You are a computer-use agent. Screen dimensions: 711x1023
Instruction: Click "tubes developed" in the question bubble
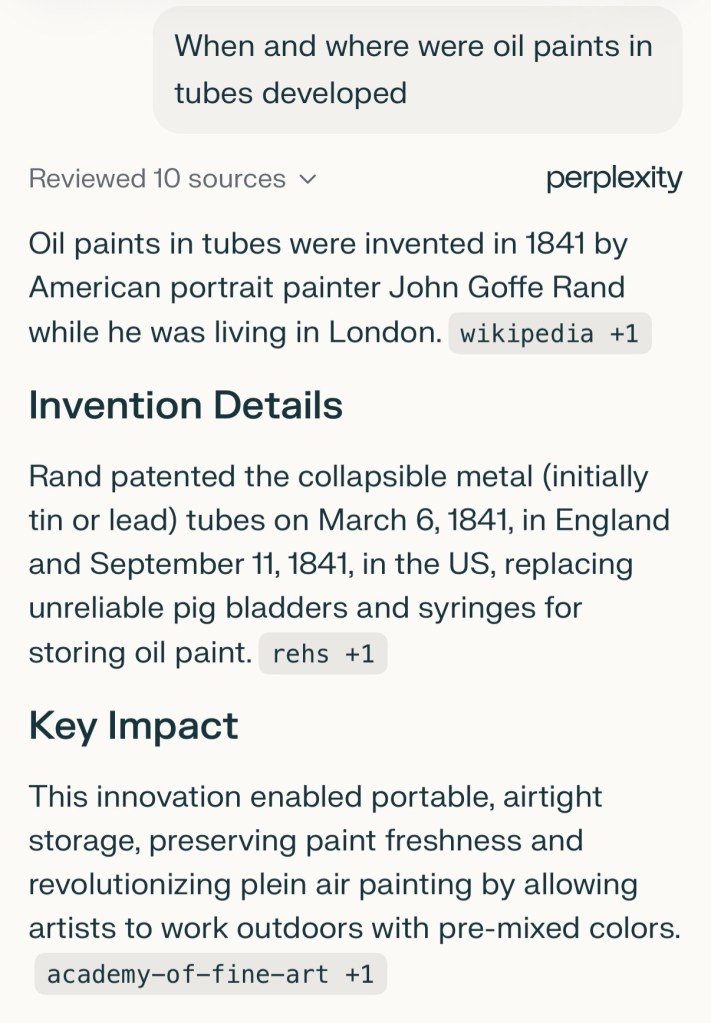(x=290, y=93)
